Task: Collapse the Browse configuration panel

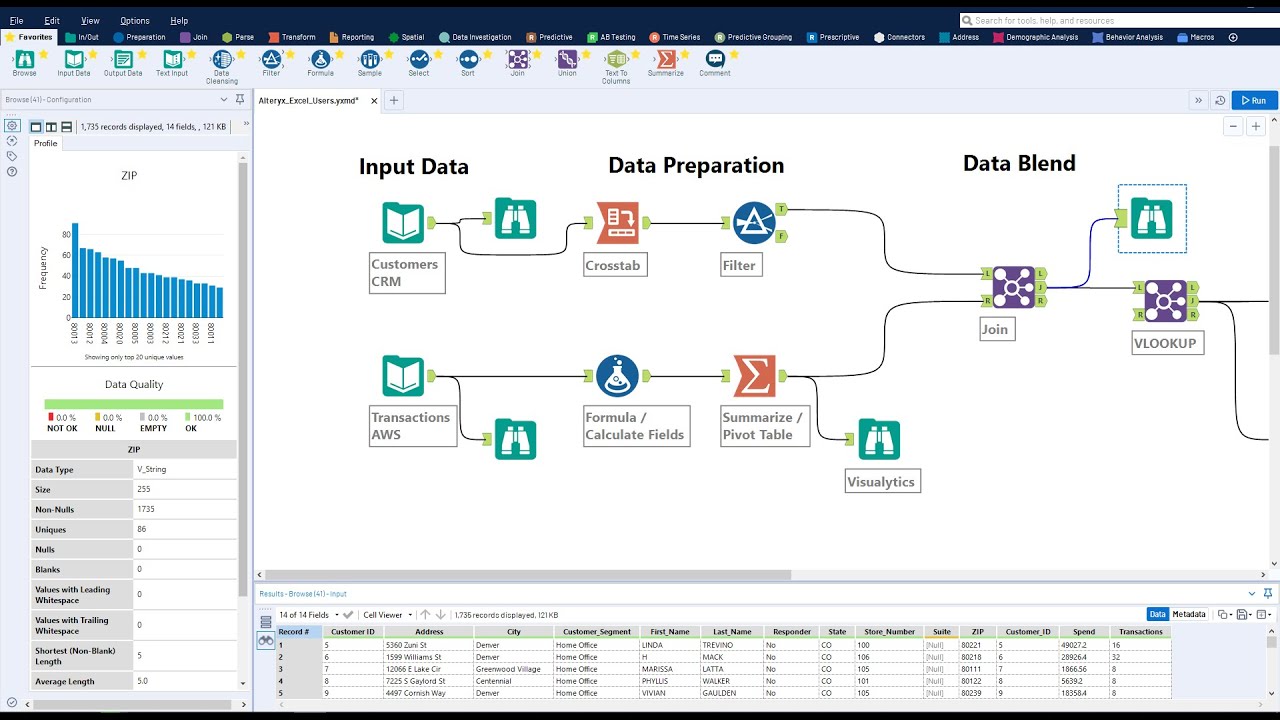Action: 224,99
